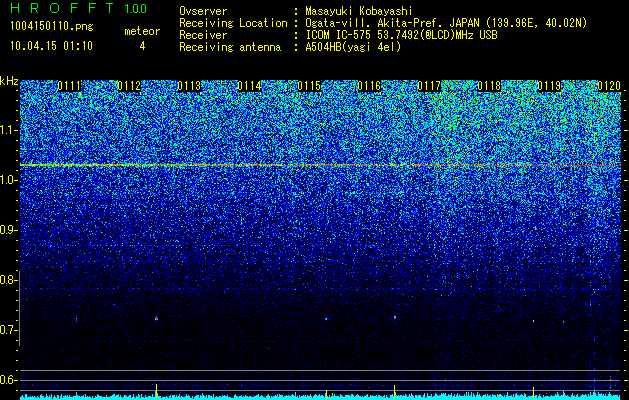The image size is (629, 400).
Task: Click the 'Receiver' field label
Action: (x=203, y=35)
